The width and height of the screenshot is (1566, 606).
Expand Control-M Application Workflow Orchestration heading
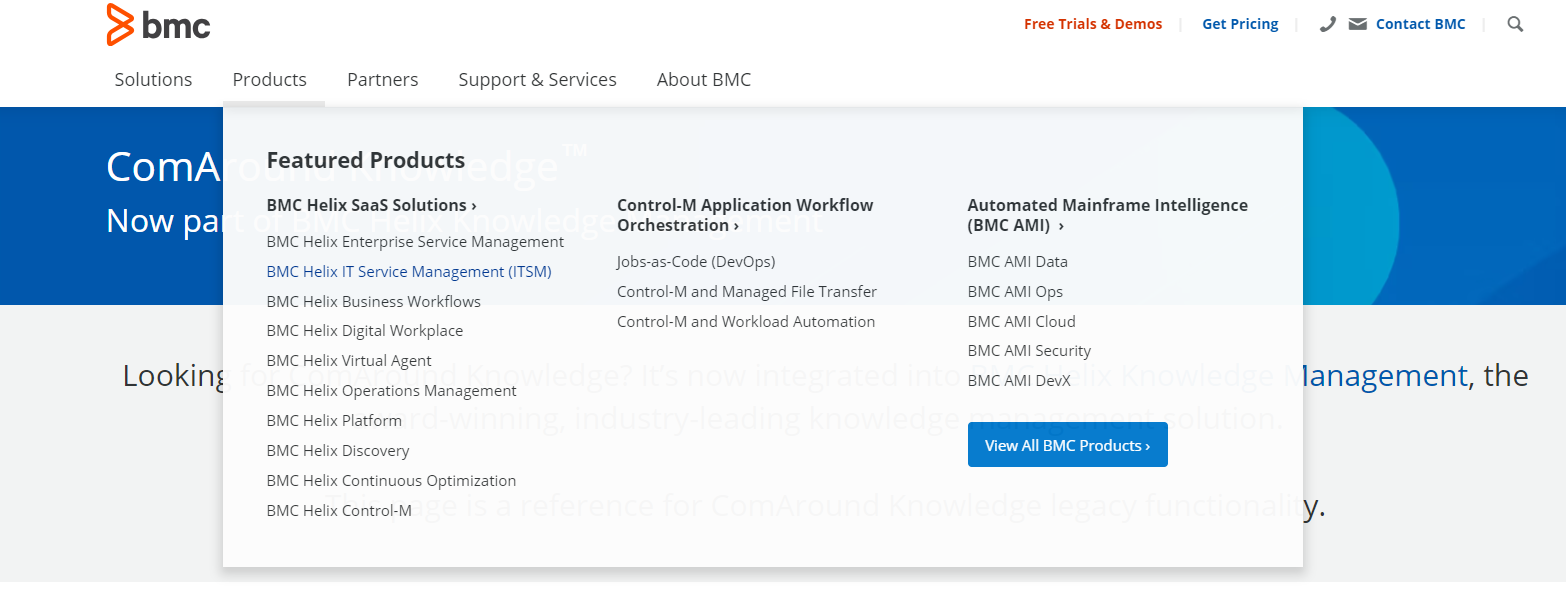(744, 215)
